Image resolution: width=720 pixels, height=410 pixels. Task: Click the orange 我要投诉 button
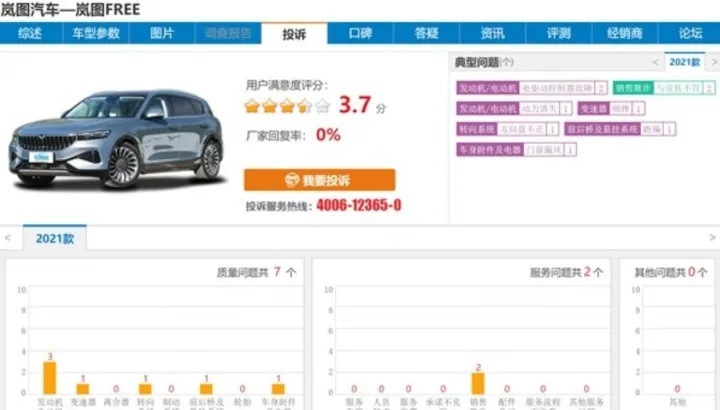tap(320, 180)
